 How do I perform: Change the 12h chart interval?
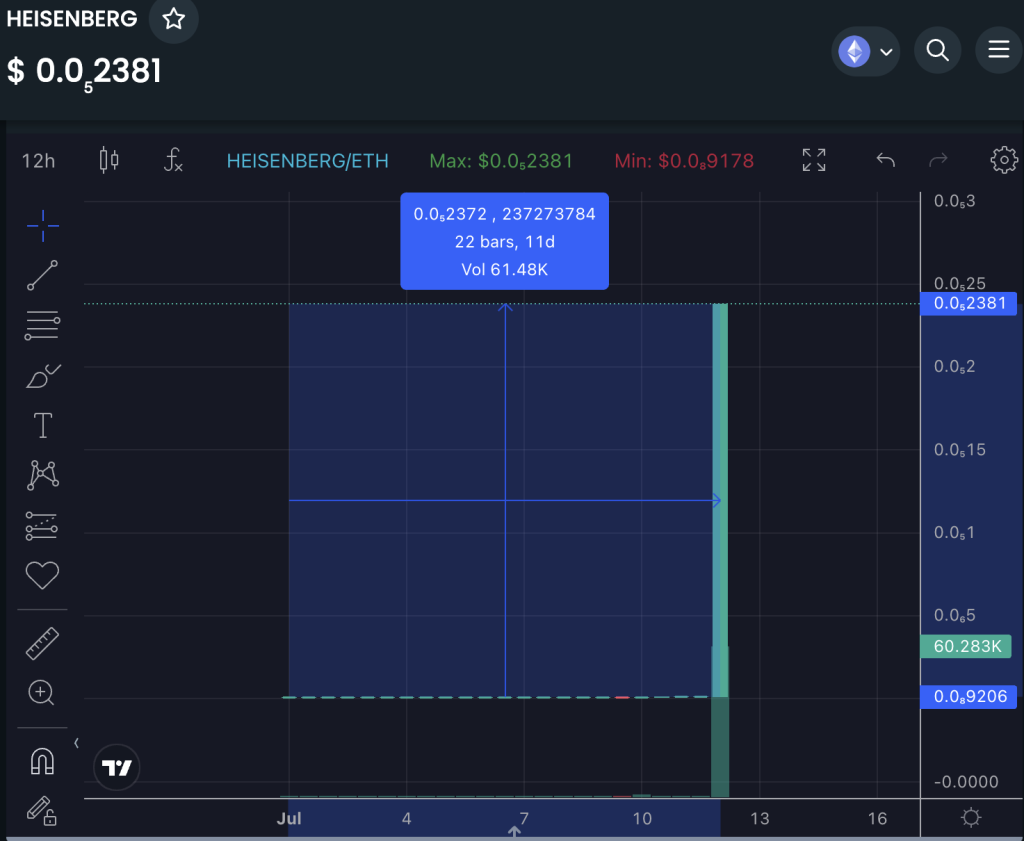[x=38, y=160]
